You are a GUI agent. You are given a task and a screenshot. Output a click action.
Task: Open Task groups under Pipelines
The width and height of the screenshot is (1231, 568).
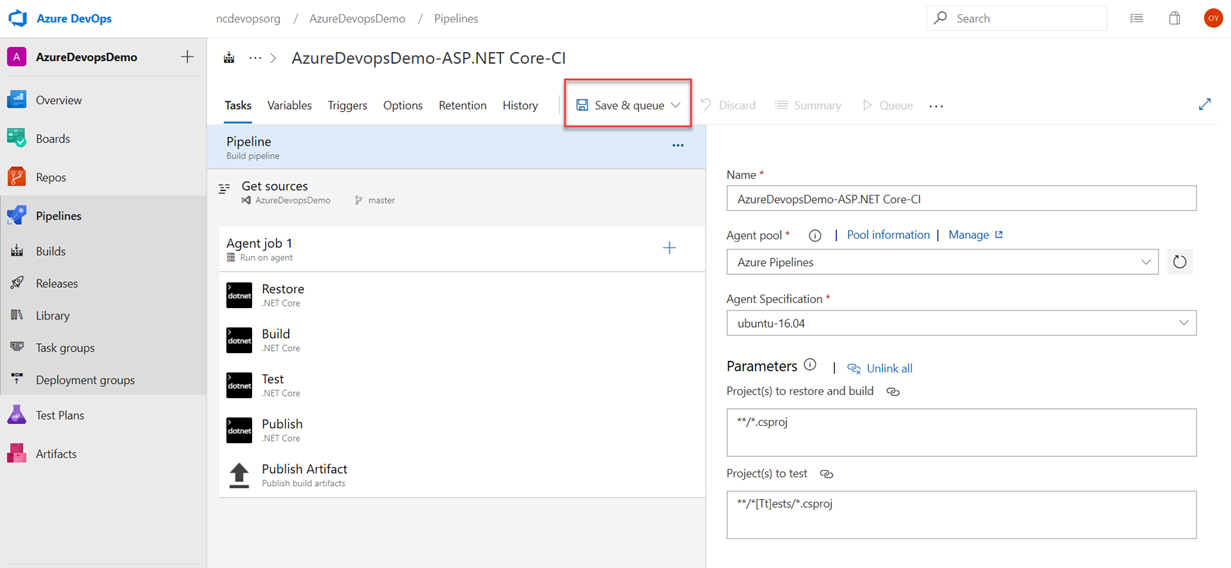pos(65,347)
